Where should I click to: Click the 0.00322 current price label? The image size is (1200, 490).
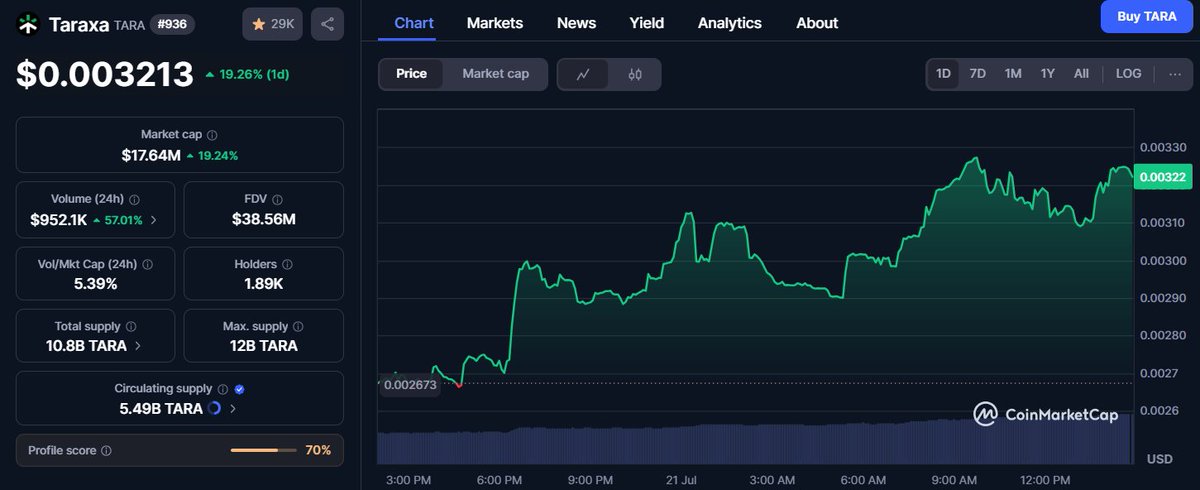pyautogui.click(x=1161, y=178)
